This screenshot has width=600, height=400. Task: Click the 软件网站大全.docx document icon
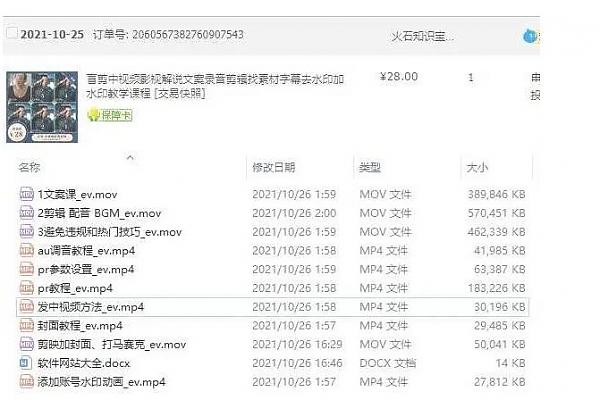point(27,363)
